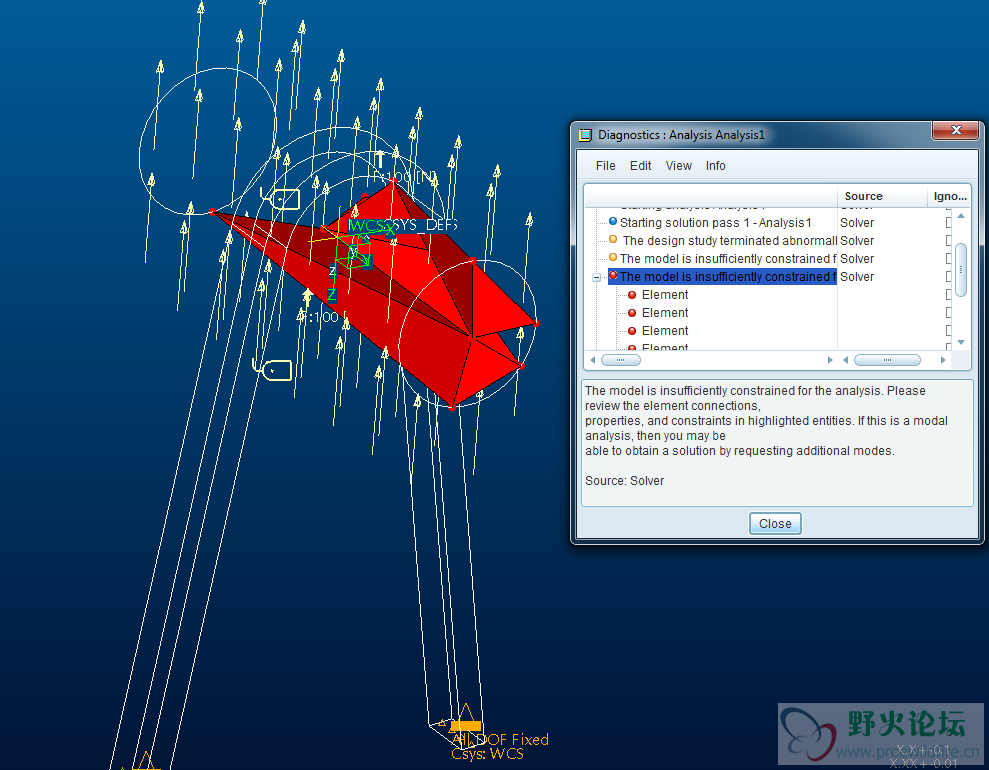Click the message column horizontal scrollbar thumb
Viewport: 989px width, 770px height.
coord(621,360)
